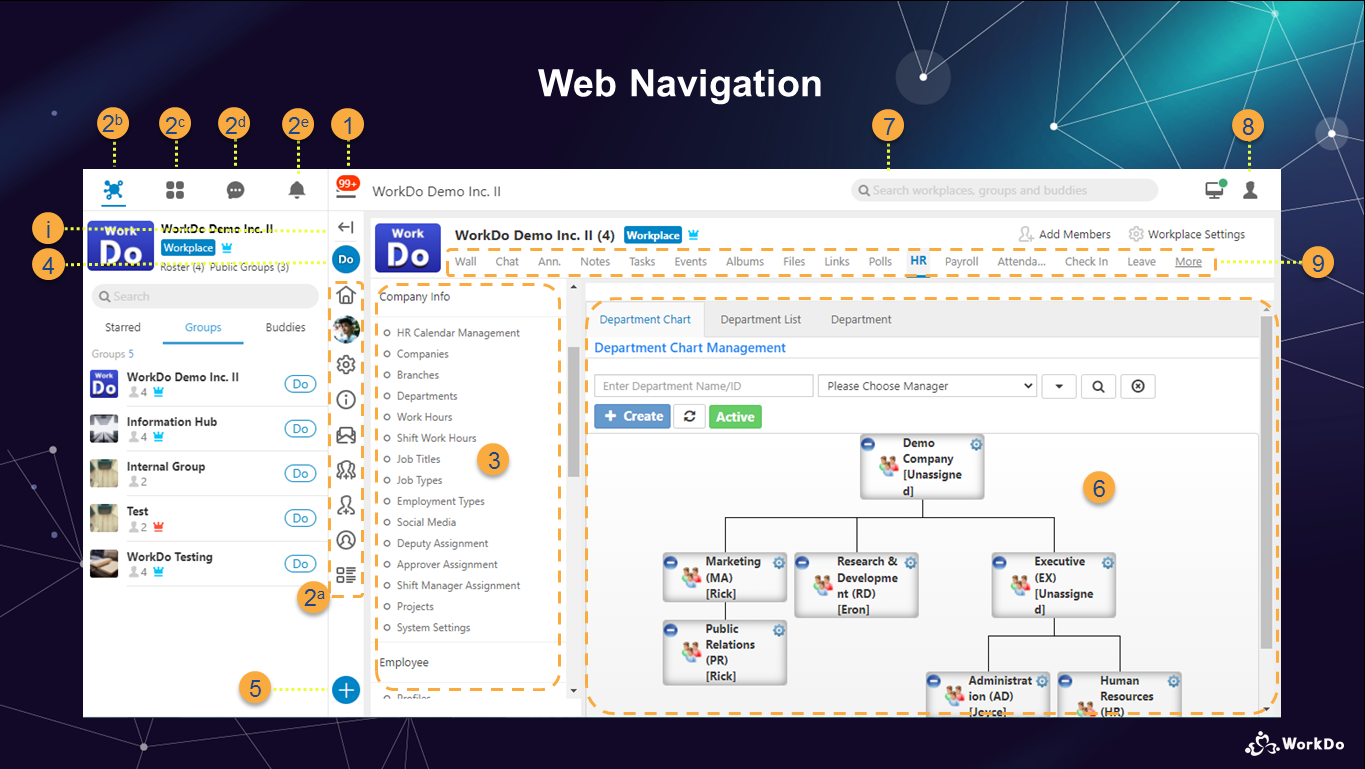Open the picture album icon in sidebar

(346, 435)
